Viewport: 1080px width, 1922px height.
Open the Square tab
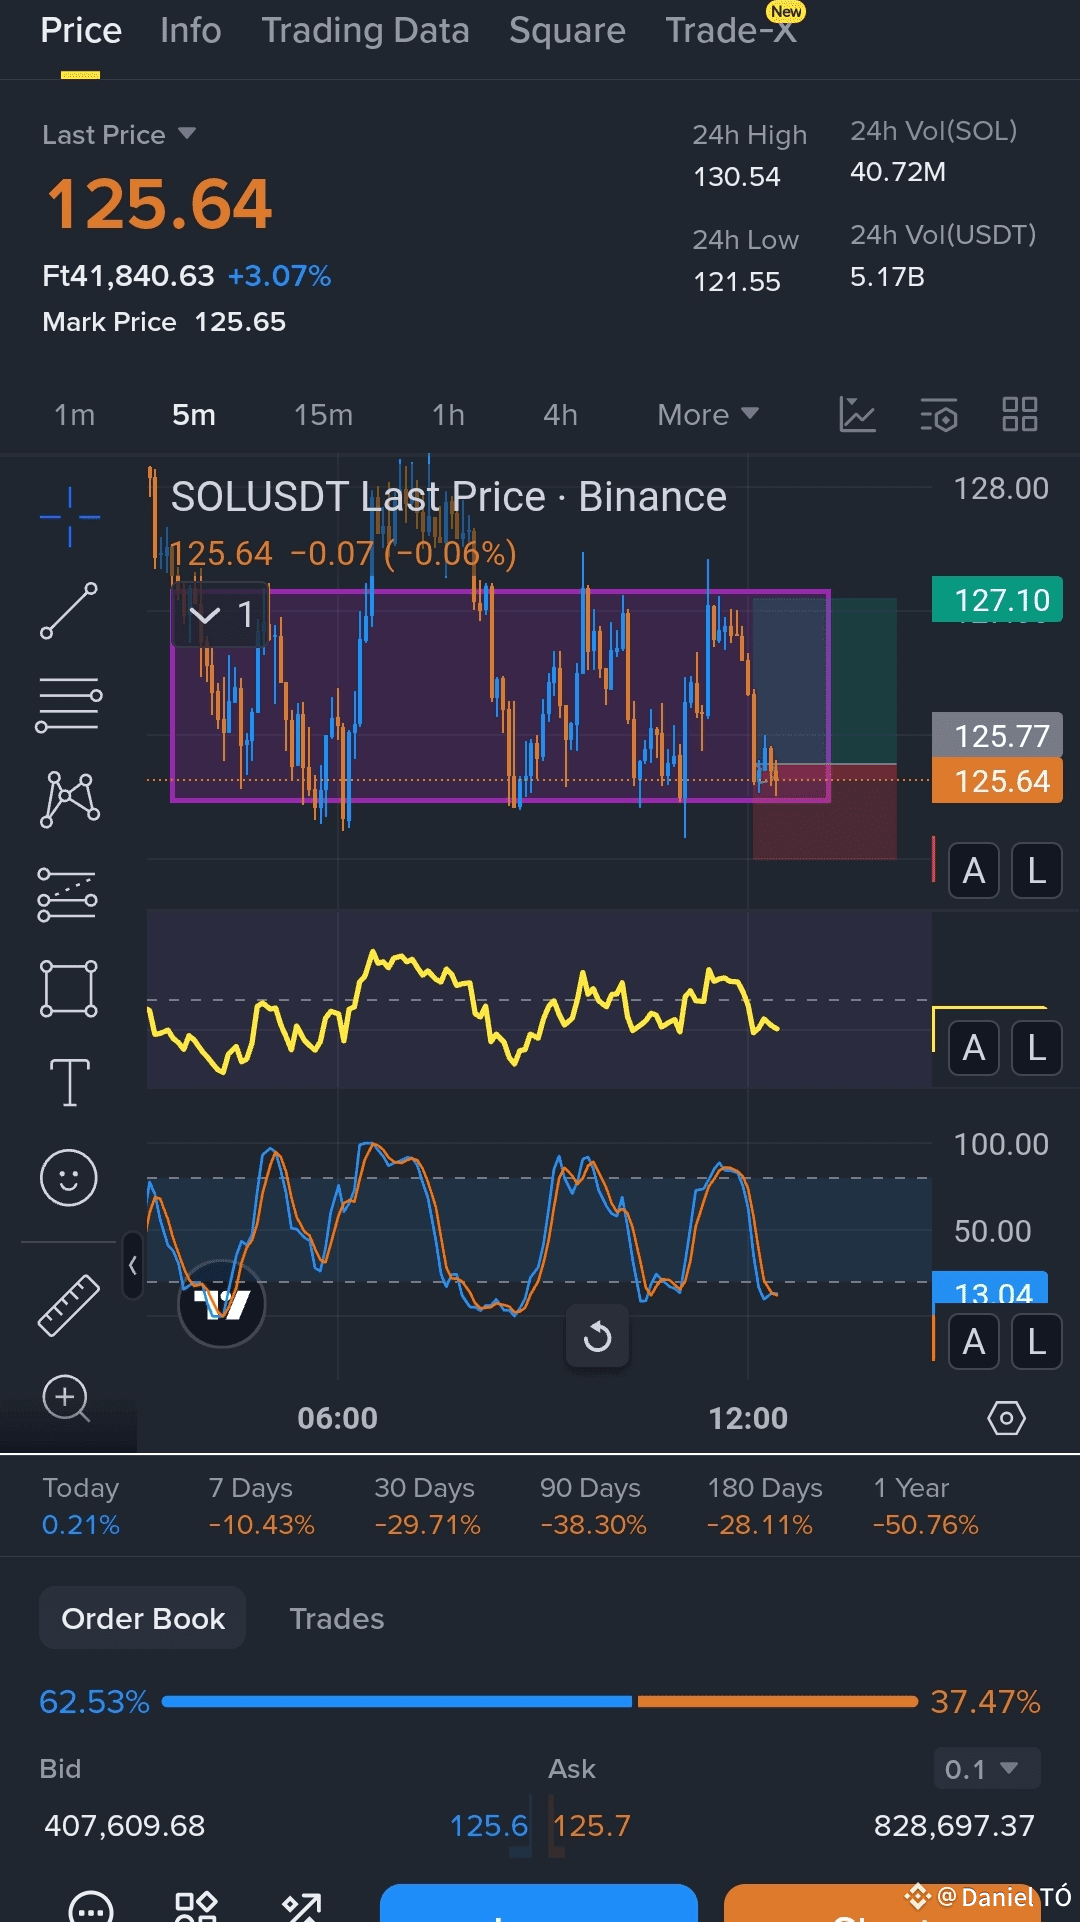coord(567,31)
